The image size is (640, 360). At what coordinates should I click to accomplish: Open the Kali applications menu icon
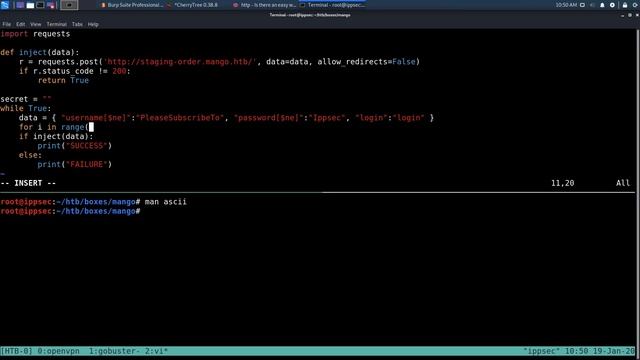[x=5, y=5]
